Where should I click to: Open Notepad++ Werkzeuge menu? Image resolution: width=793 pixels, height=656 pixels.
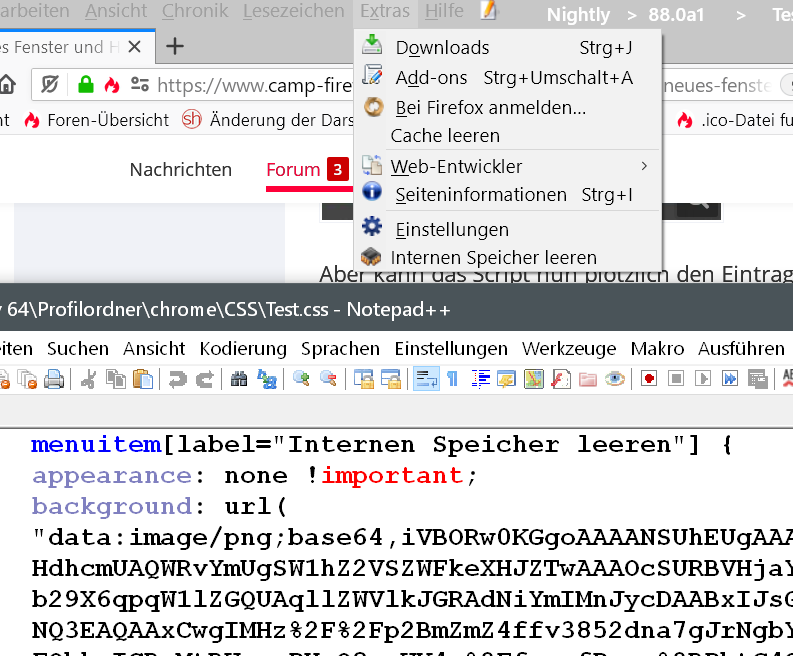569,348
